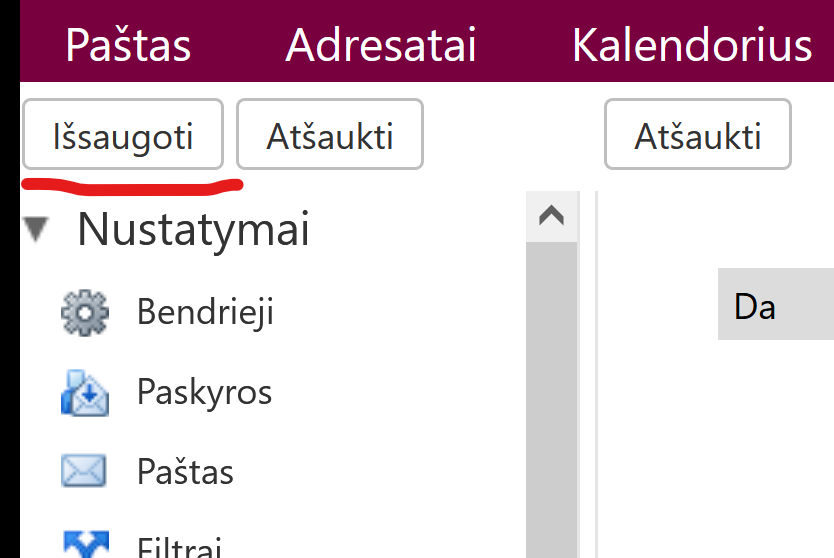The image size is (834, 558).
Task: Select the Nustatymai heading text
Action: [193, 230]
